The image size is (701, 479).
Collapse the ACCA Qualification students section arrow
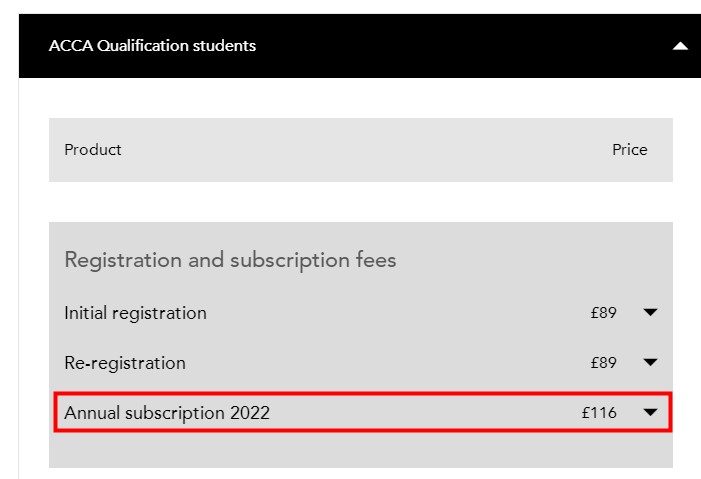click(680, 46)
